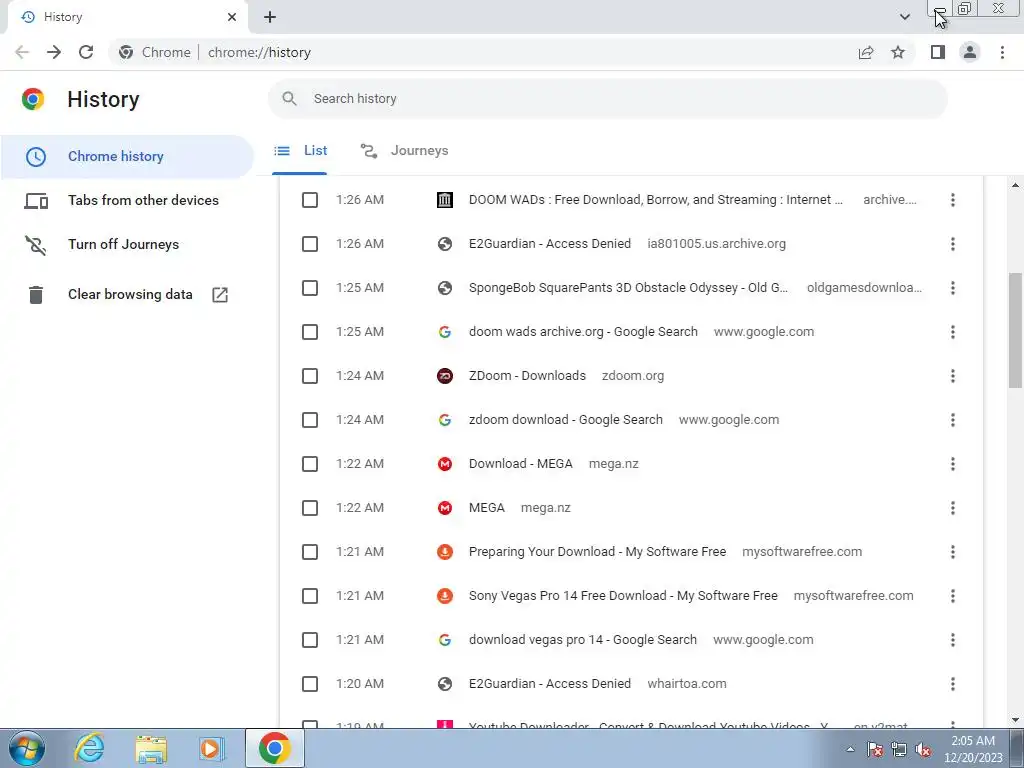Click the globe favicon on SpongeBob row

point(445,288)
